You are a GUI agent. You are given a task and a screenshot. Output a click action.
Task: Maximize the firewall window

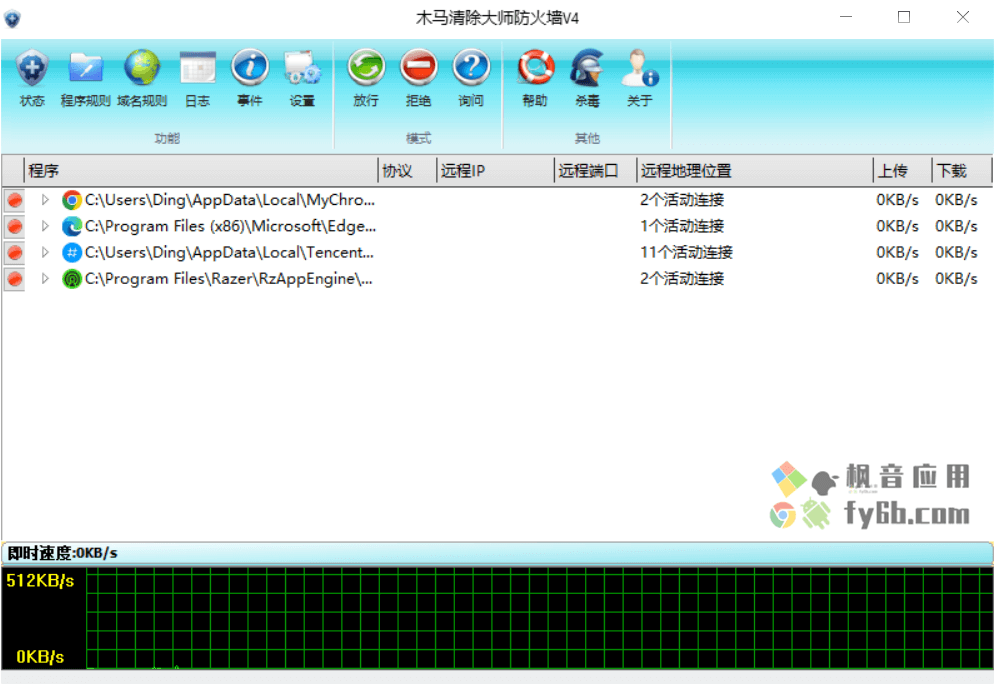coord(904,18)
